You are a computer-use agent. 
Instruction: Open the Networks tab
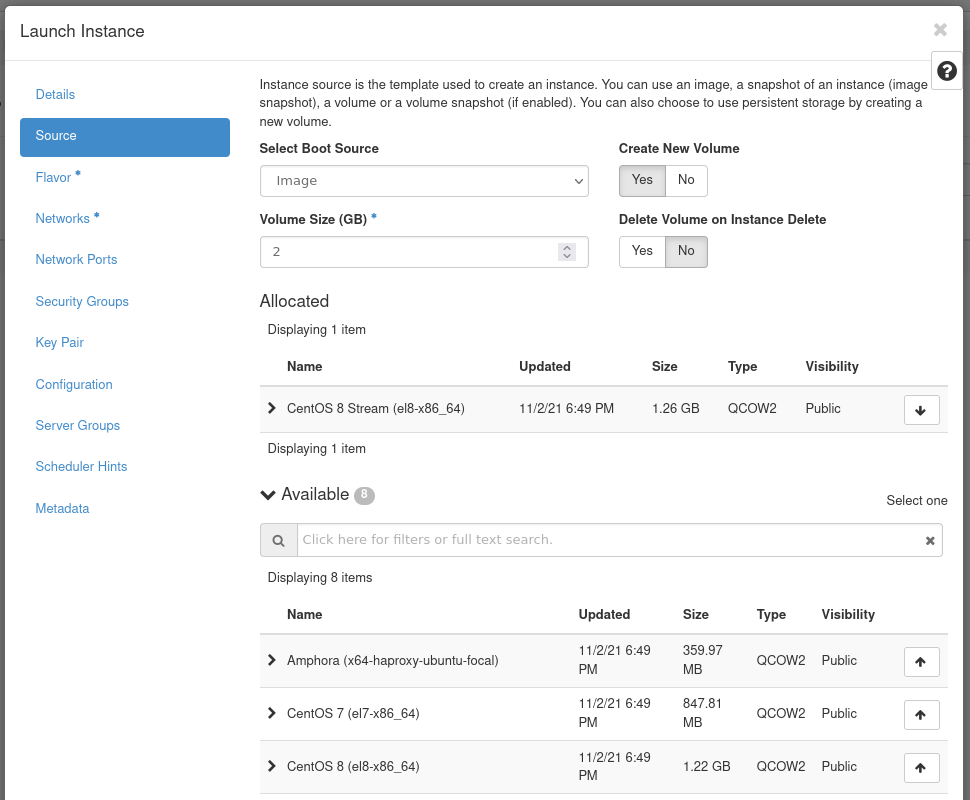coord(63,218)
